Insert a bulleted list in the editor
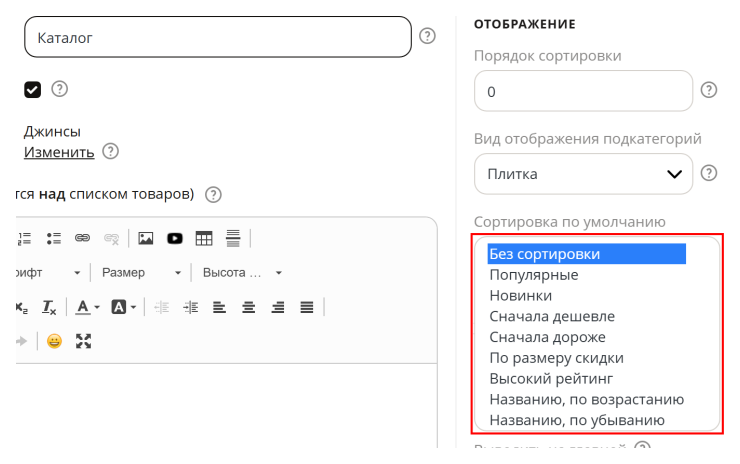The width and height of the screenshot is (740, 464). (x=54, y=238)
